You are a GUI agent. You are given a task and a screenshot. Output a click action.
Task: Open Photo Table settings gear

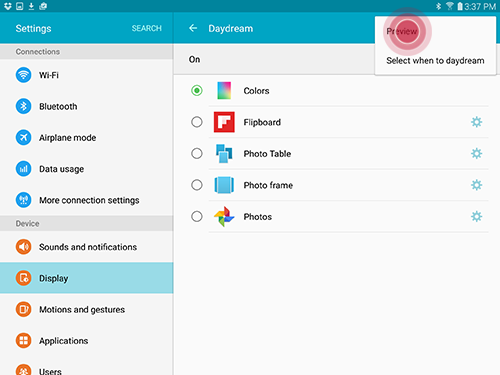point(476,153)
